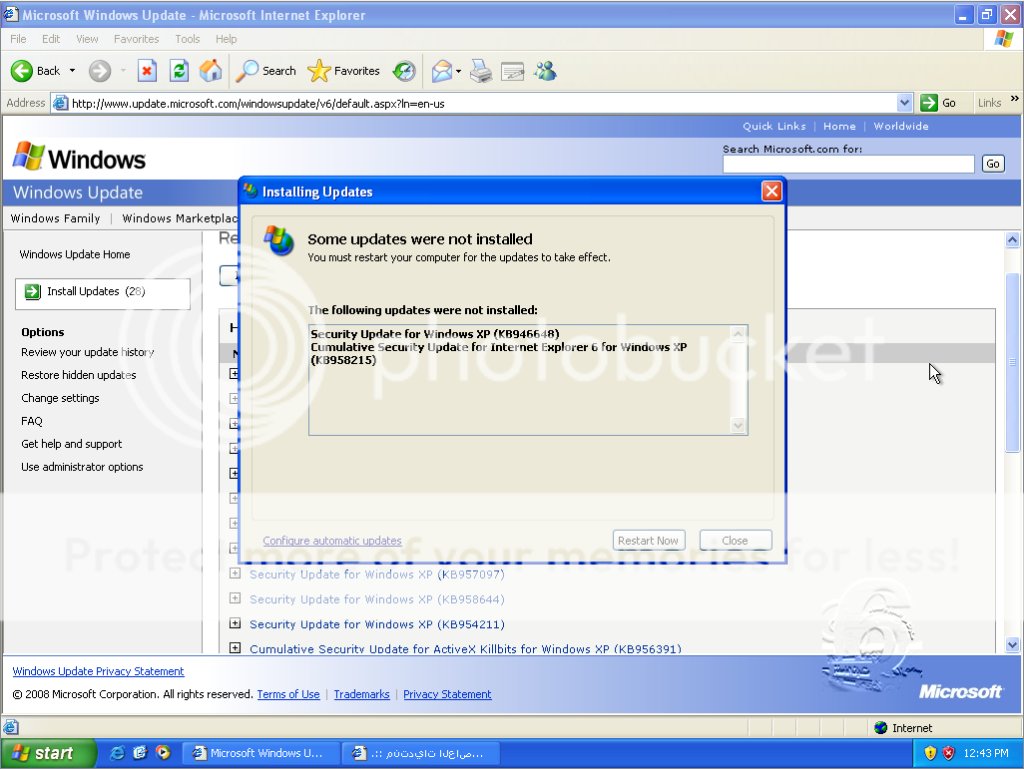Click the Windows logo on the page header
Viewport: 1024px width, 769px height.
[80, 159]
